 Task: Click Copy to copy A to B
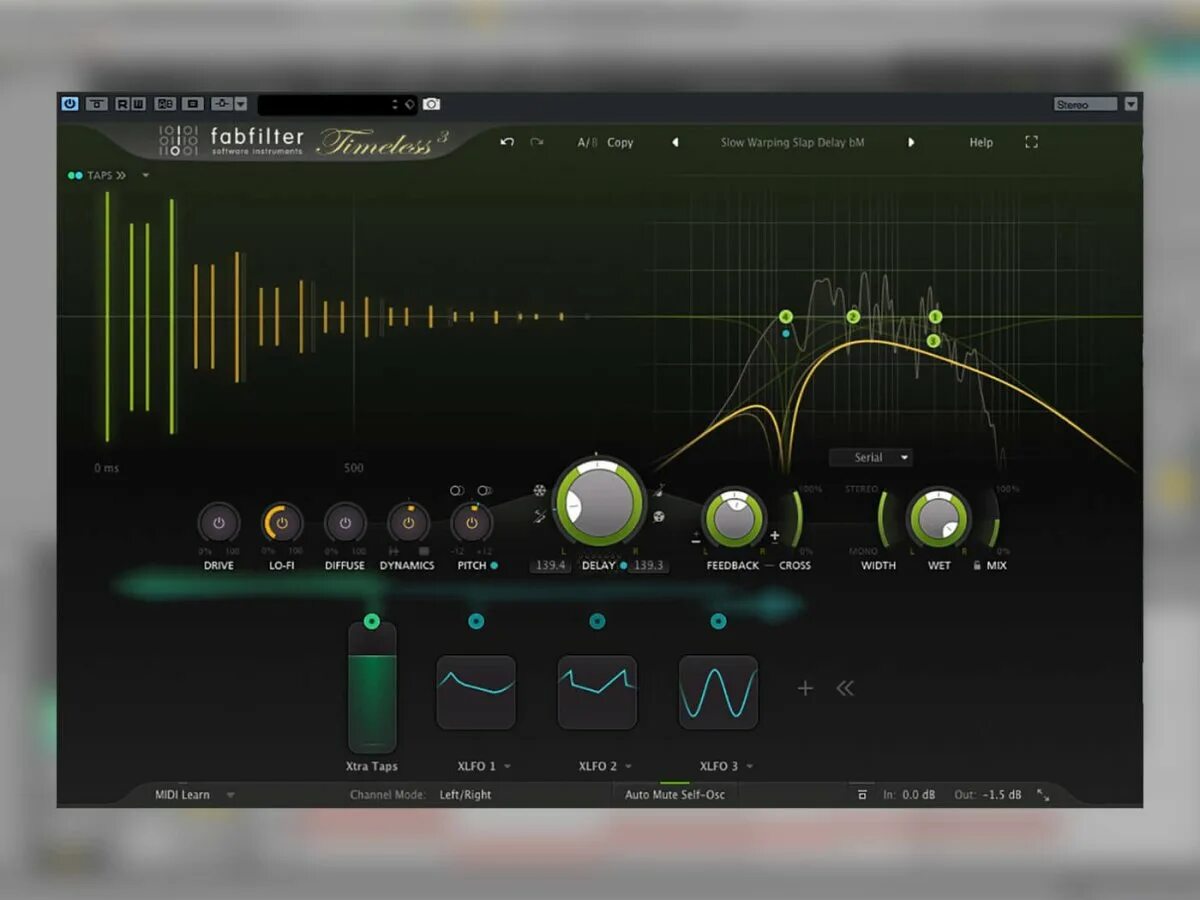pos(620,143)
